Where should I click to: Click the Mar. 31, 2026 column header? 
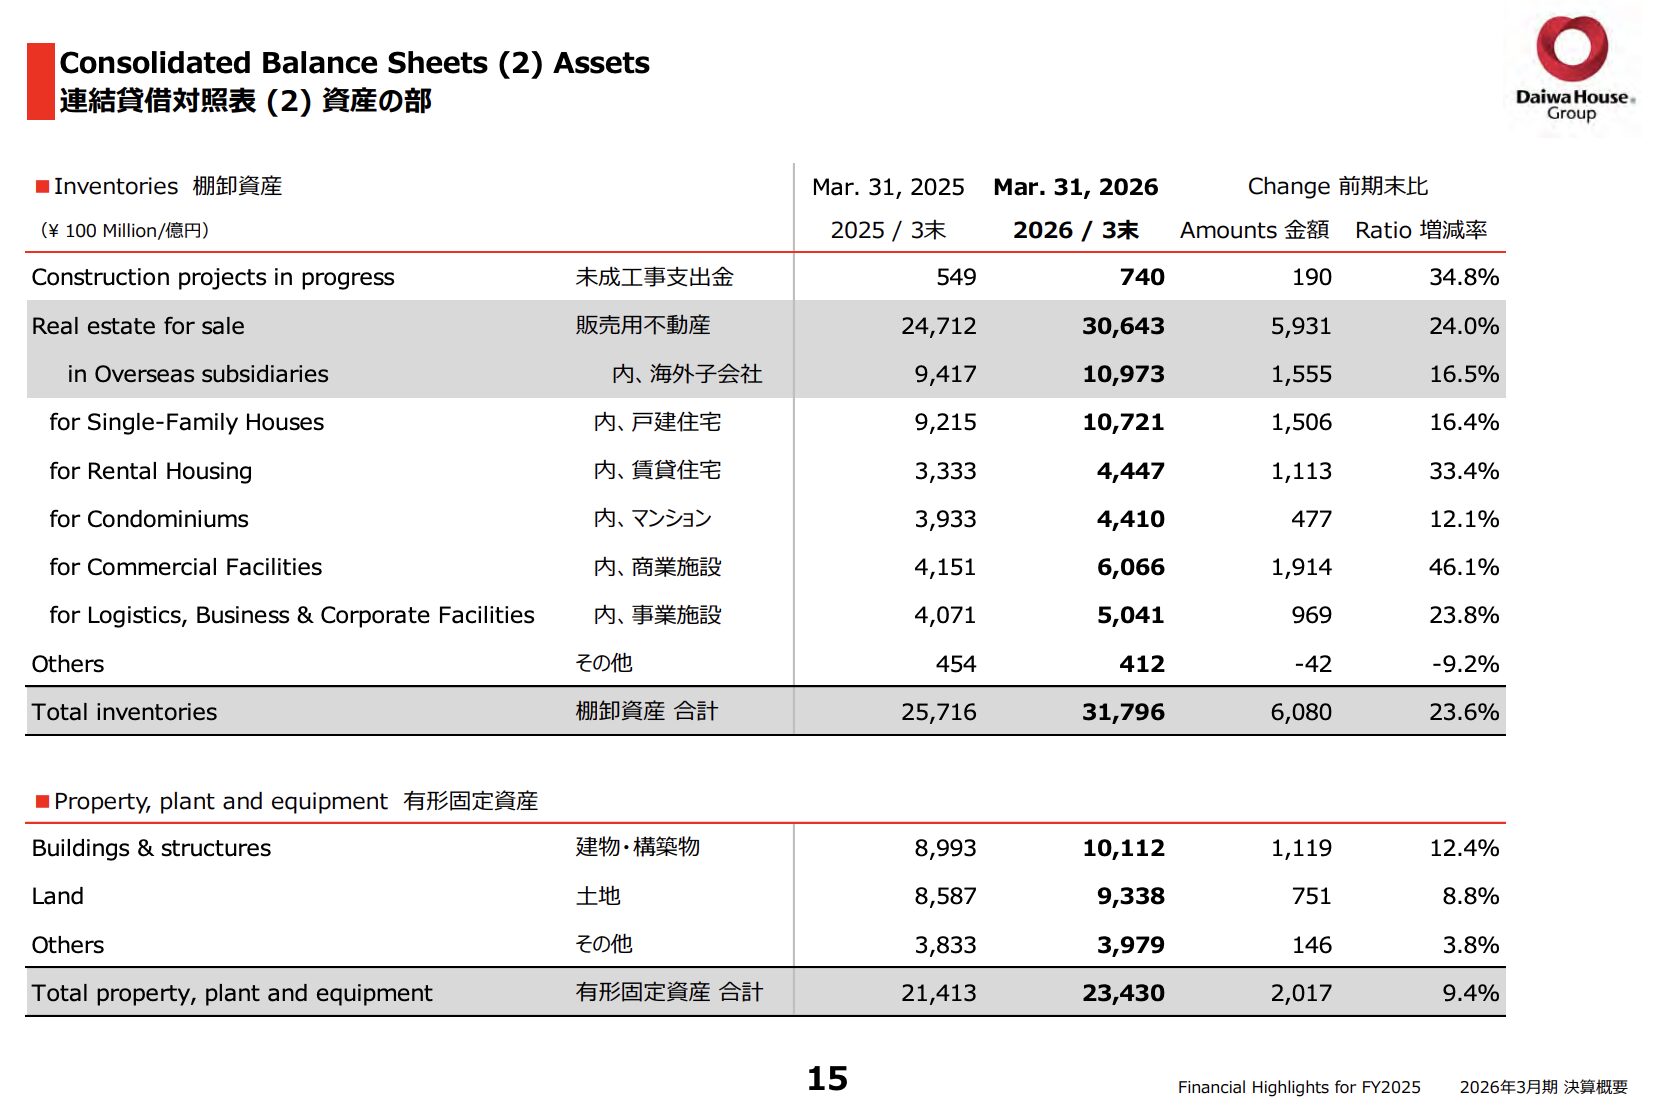click(1075, 187)
